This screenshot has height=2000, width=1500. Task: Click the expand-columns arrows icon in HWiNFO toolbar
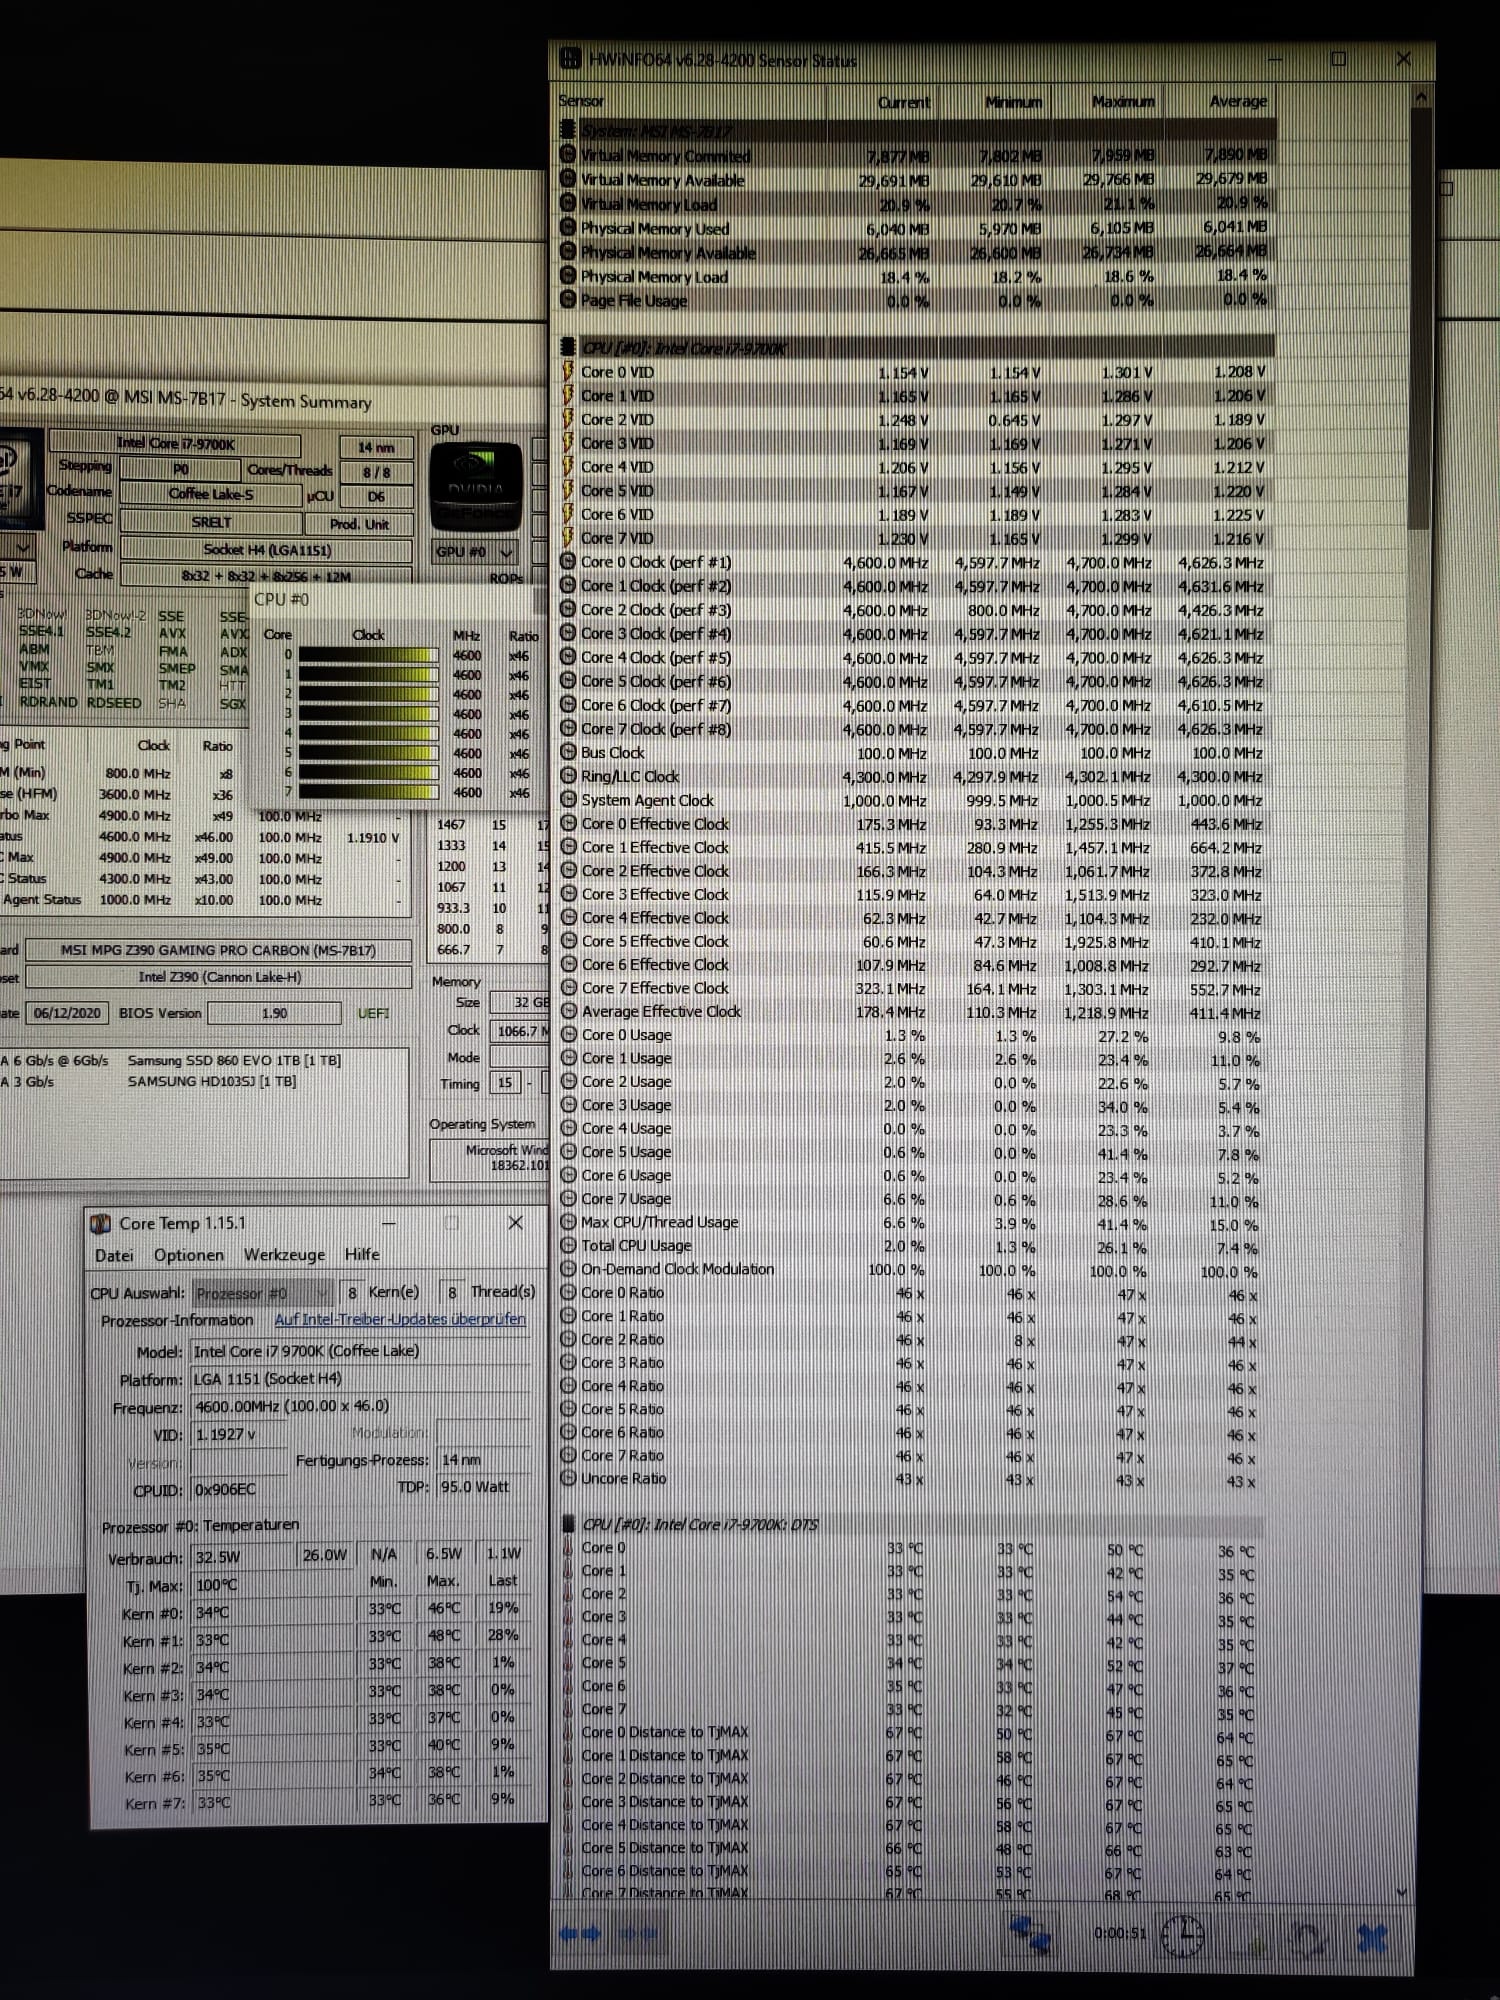580,1934
